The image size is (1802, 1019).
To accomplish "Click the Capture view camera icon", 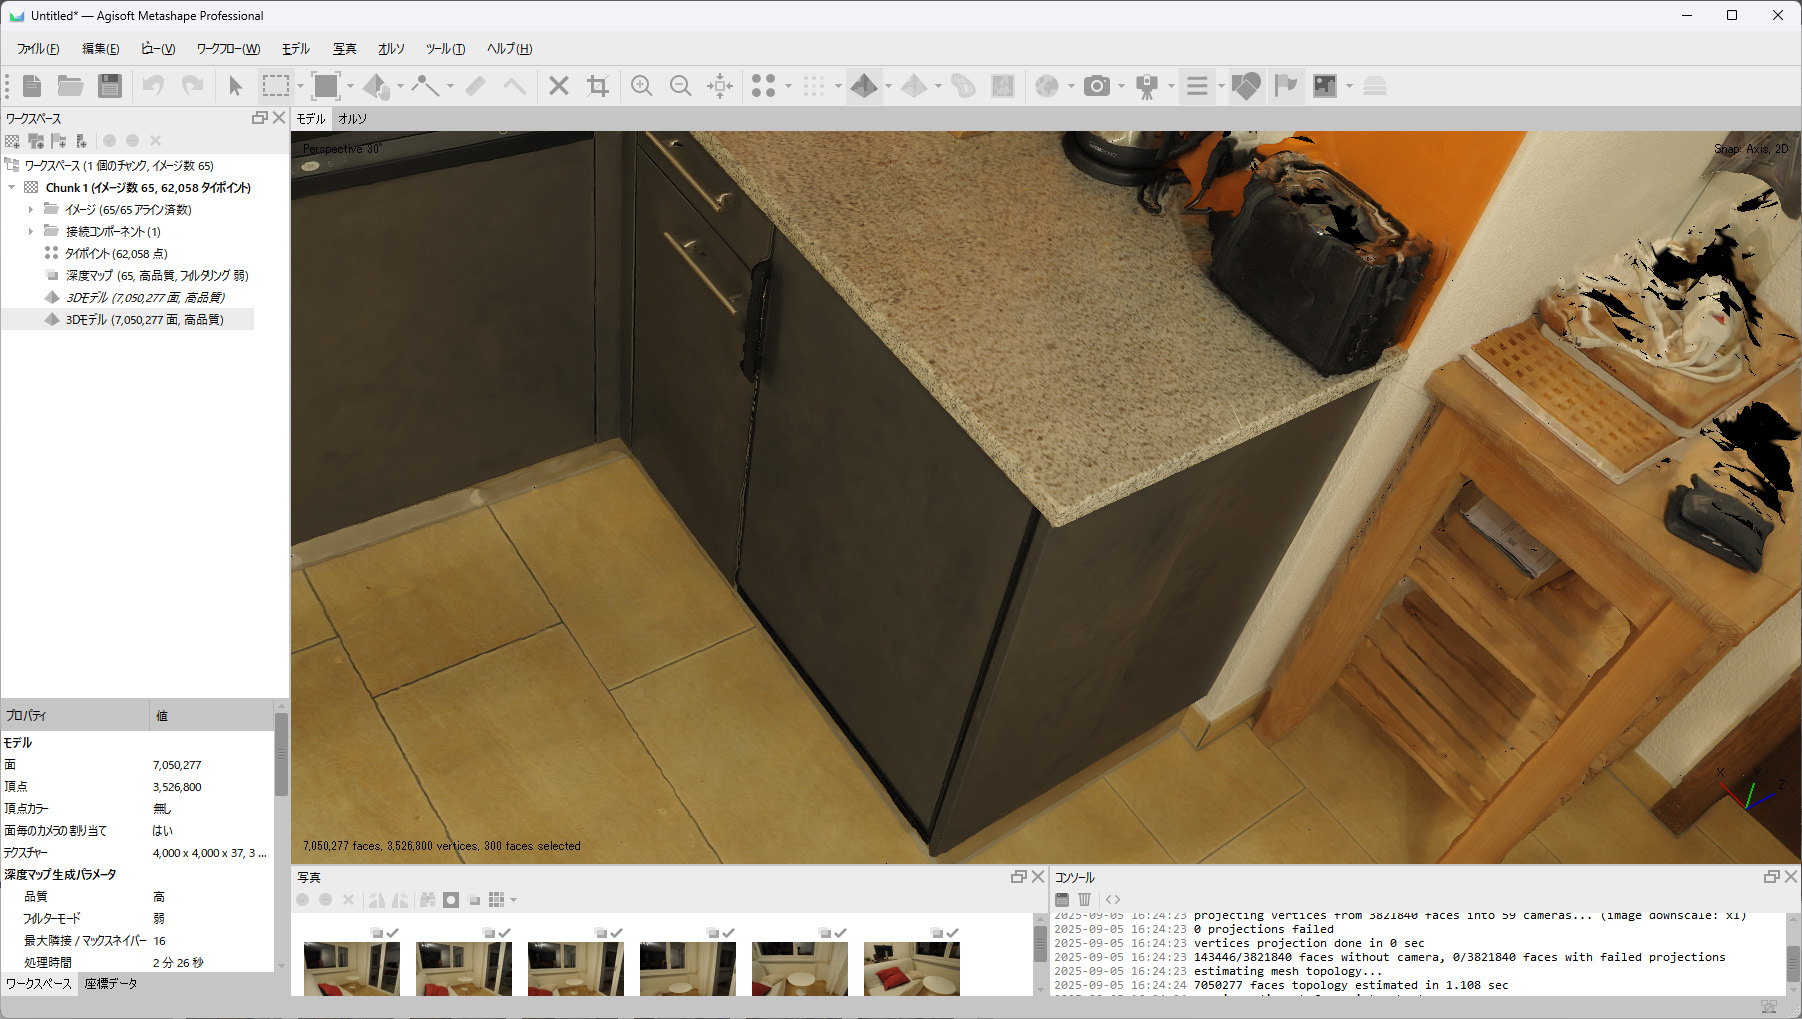I will coord(1097,86).
